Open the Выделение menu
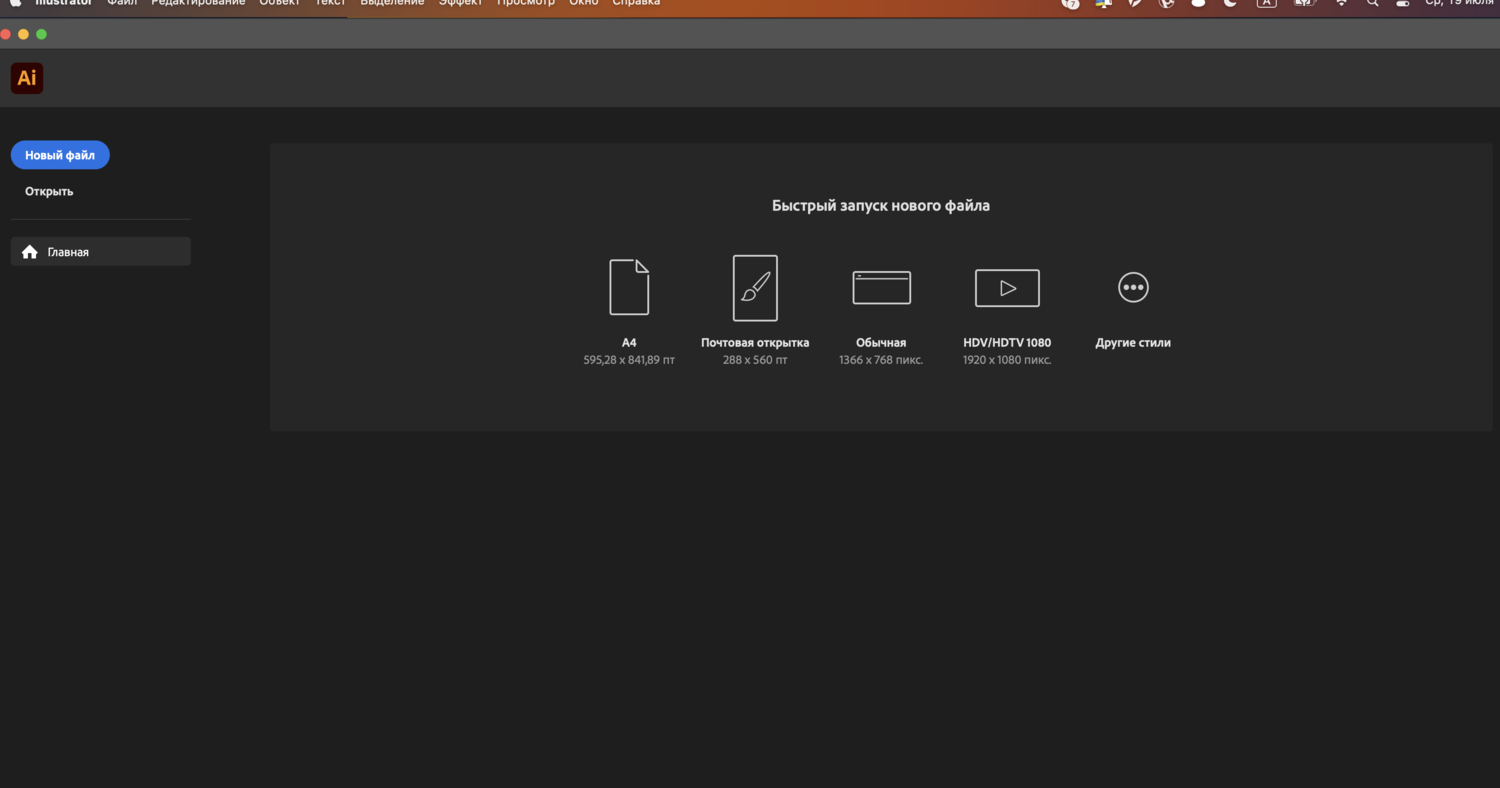This screenshot has height=788, width=1500. [392, 3]
